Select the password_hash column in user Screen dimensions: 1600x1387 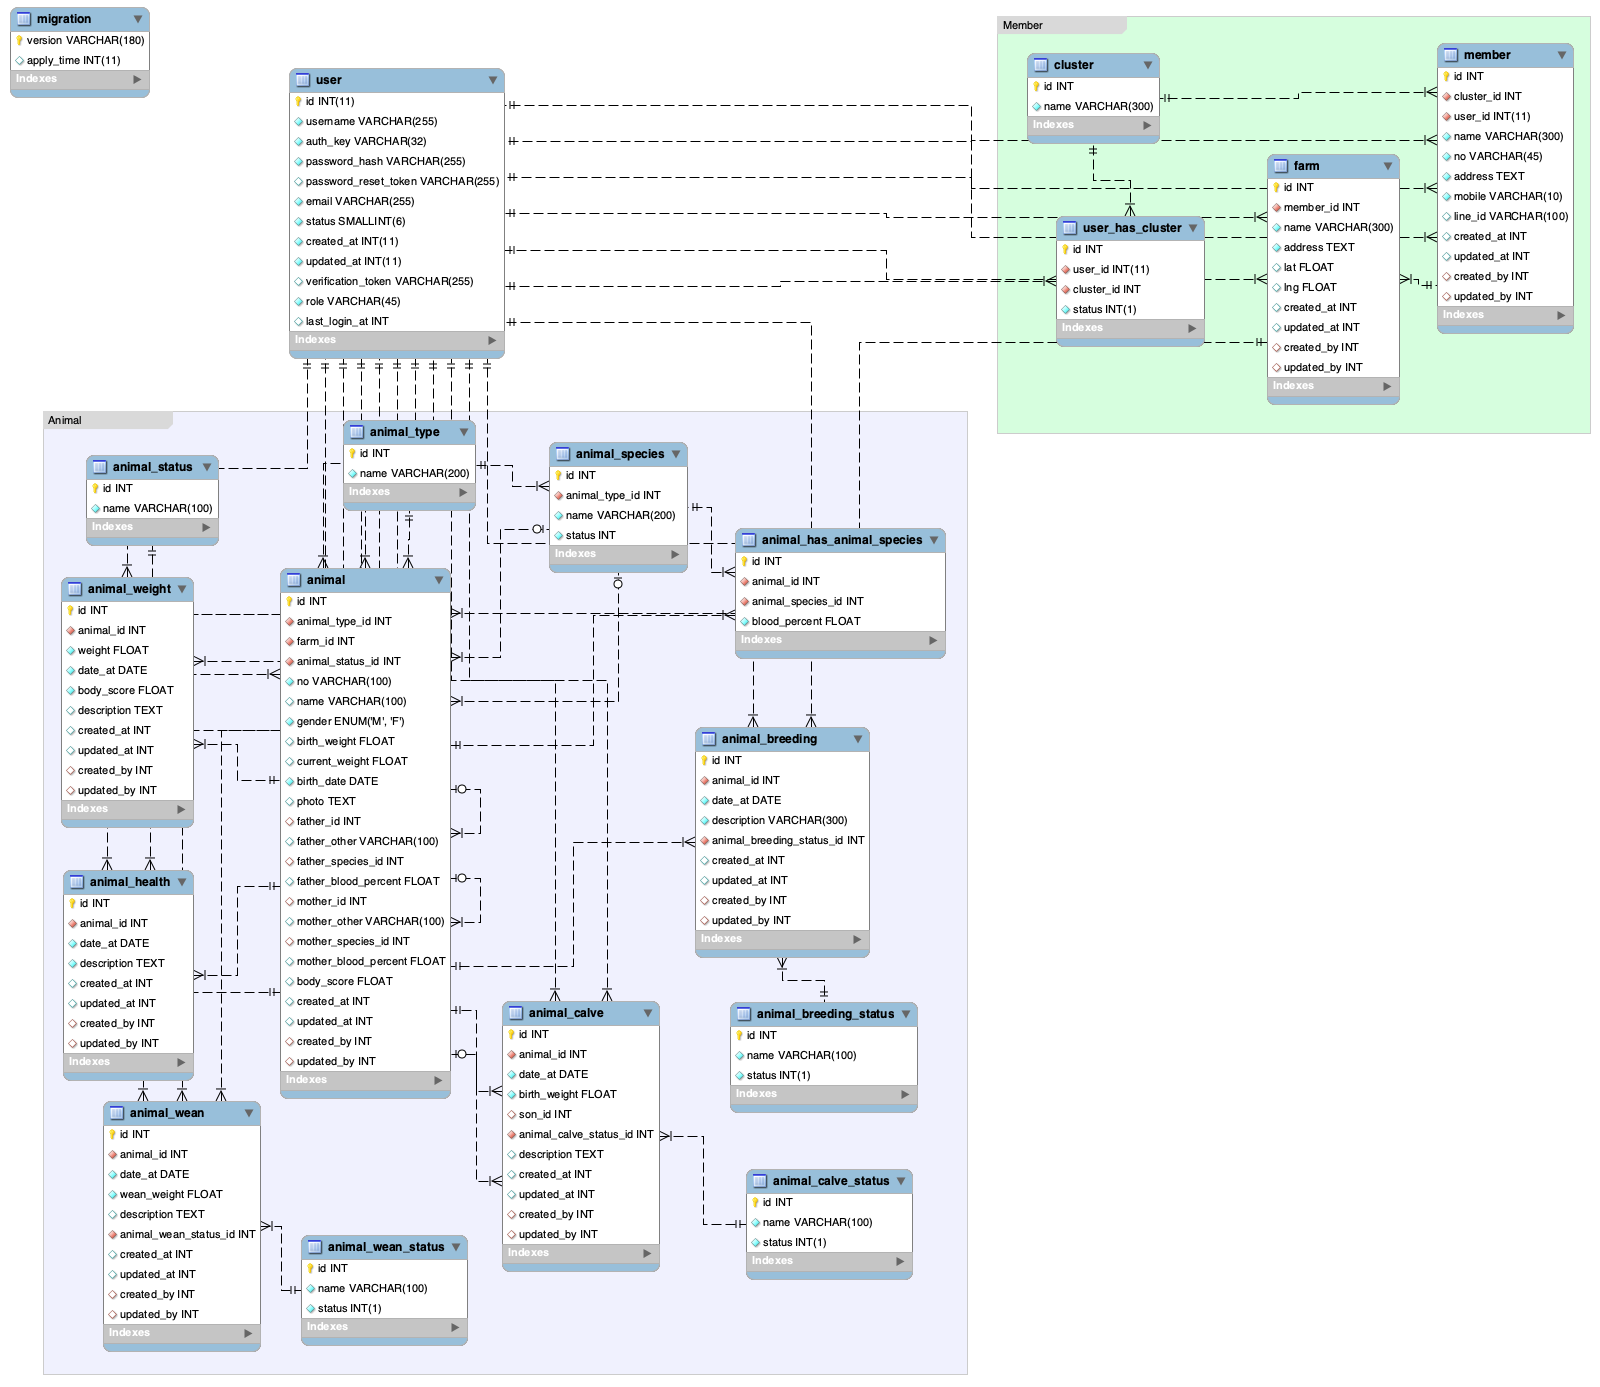point(384,161)
